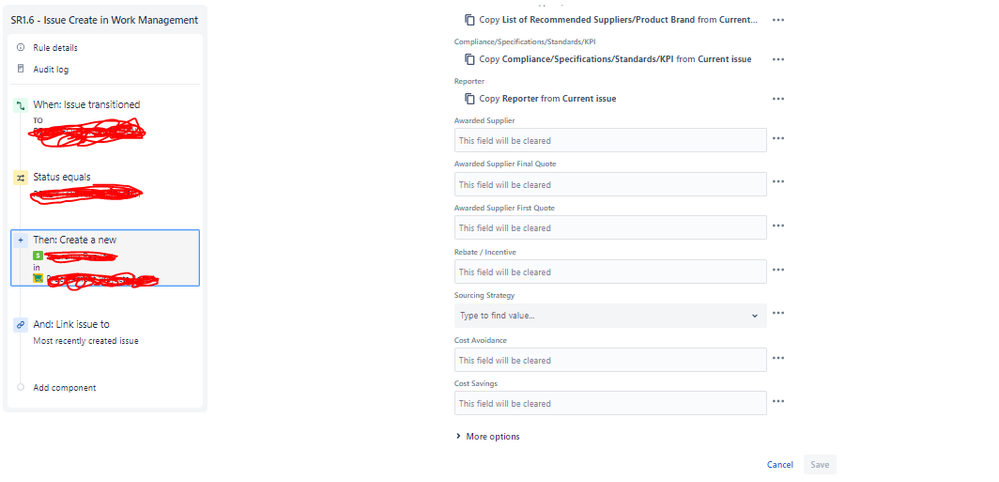
Task: Click the Awarded Supplier Final Quote field
Action: tap(610, 184)
